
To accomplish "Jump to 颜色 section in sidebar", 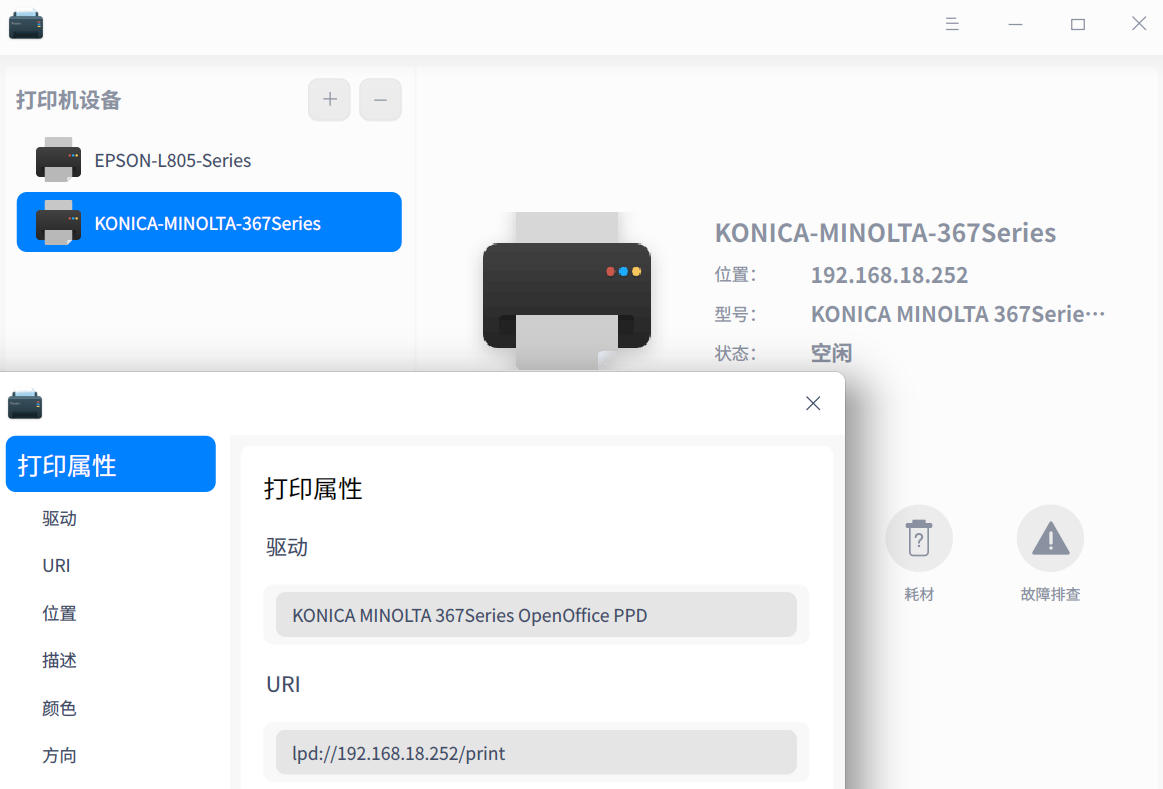I will click(x=59, y=708).
